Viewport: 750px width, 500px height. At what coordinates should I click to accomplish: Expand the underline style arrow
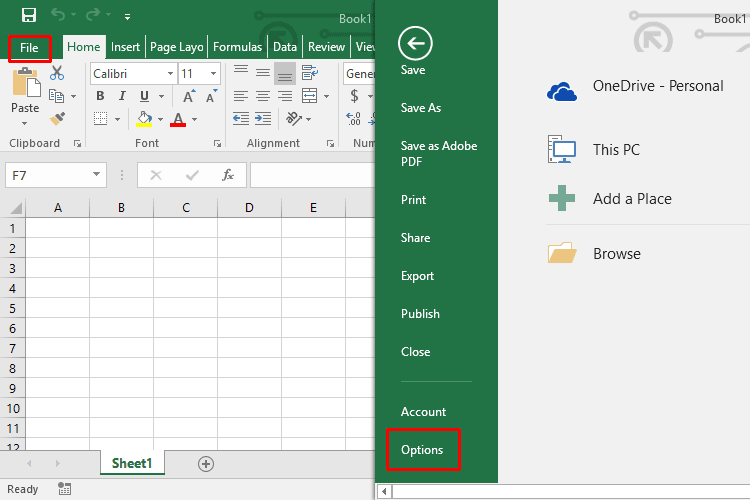pyautogui.click(x=161, y=96)
